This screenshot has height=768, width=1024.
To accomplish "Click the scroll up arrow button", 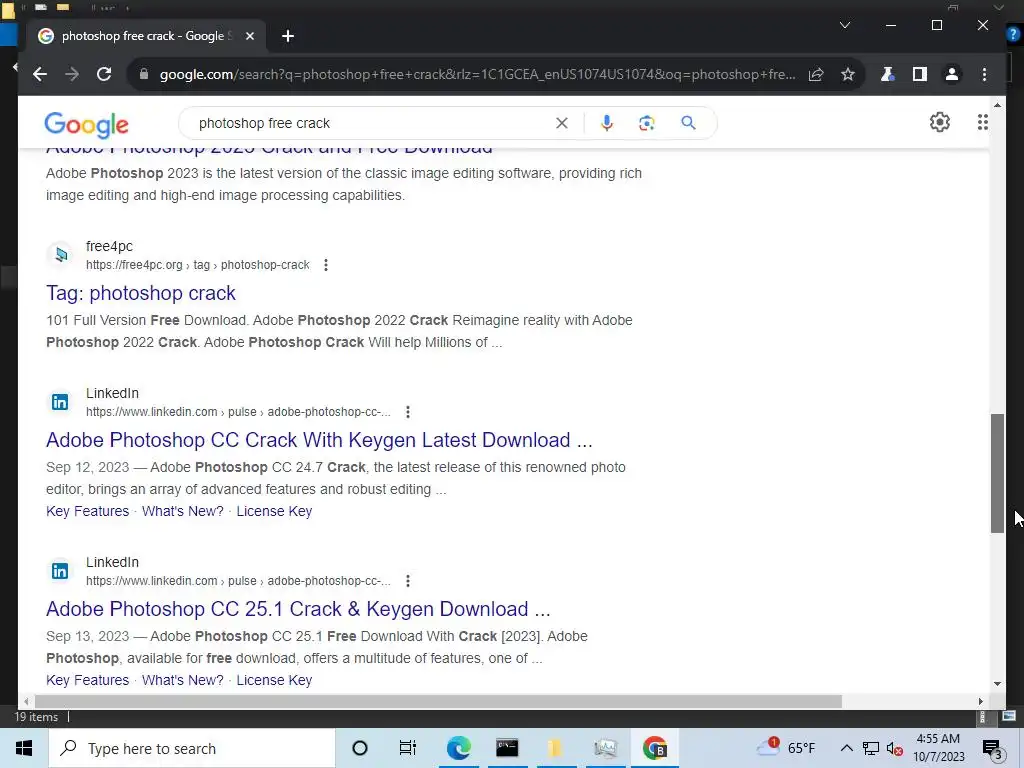I will (997, 104).
